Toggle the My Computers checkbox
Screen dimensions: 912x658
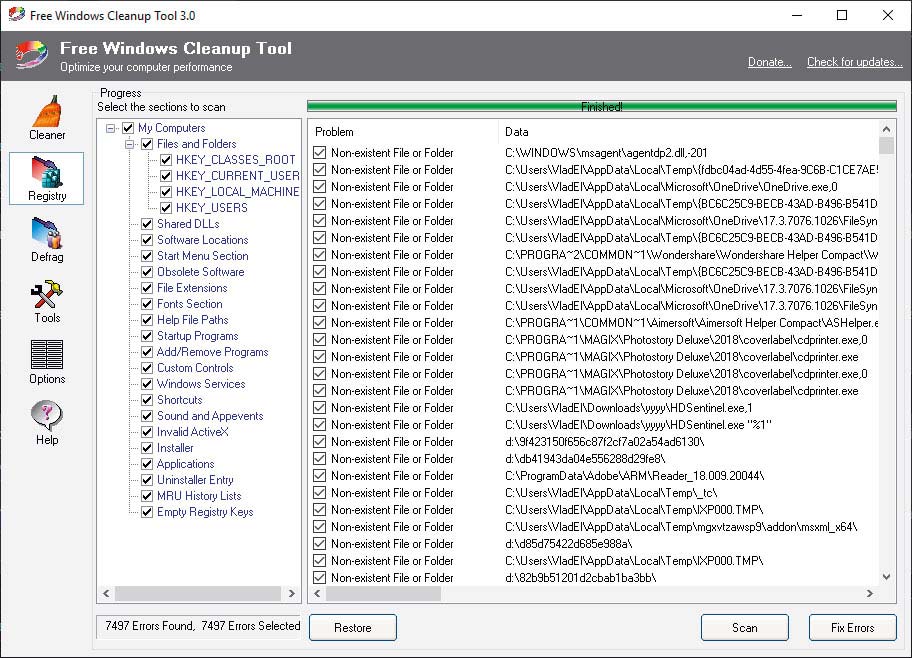click(x=128, y=128)
